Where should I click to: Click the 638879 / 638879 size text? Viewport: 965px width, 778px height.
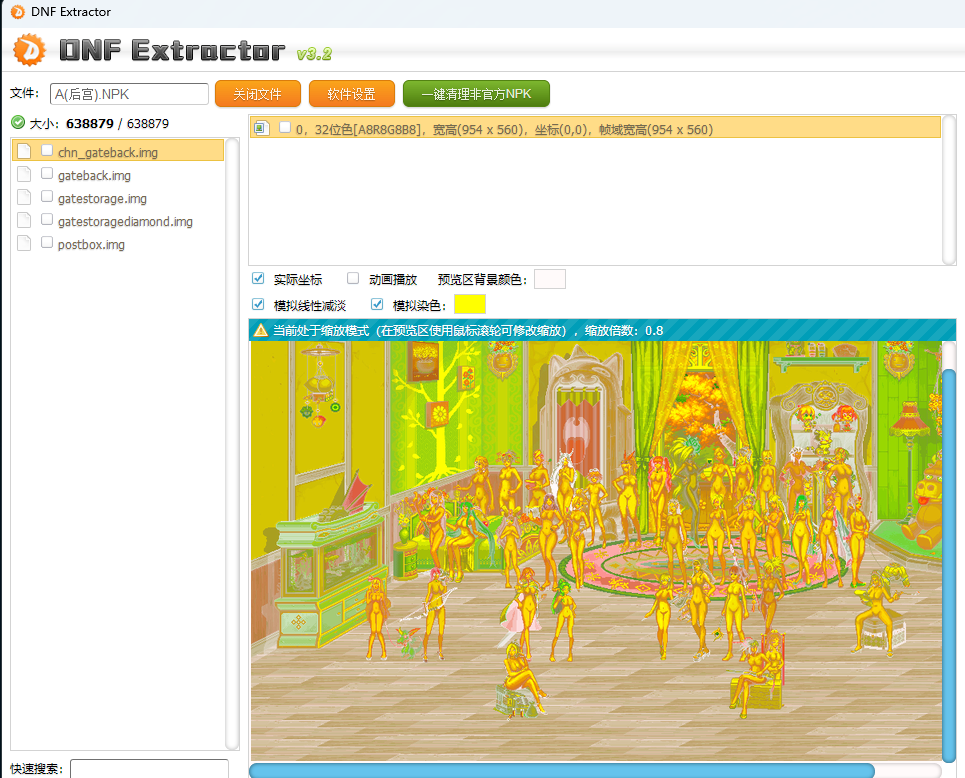[118, 124]
